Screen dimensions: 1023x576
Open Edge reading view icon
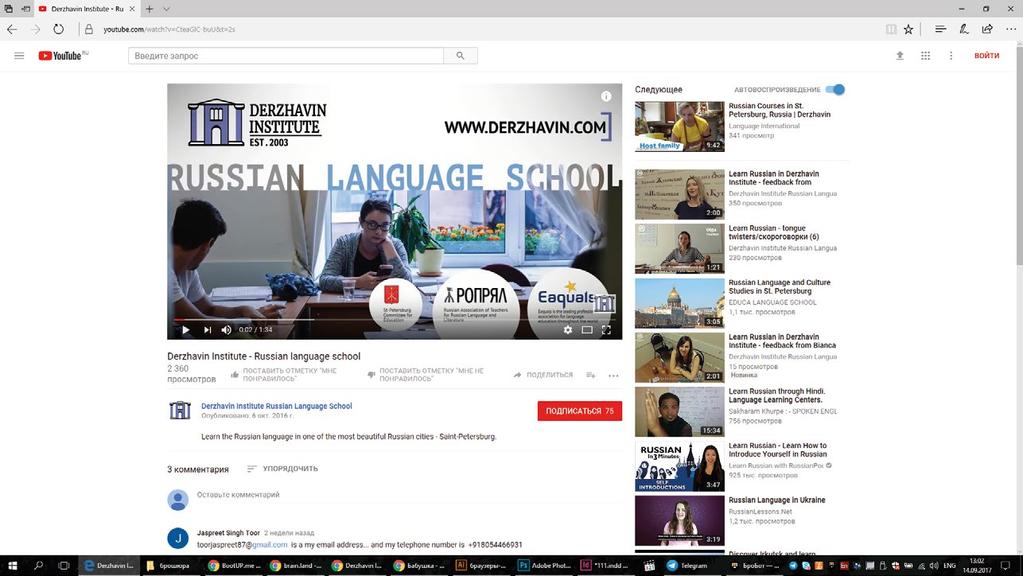click(x=891, y=29)
